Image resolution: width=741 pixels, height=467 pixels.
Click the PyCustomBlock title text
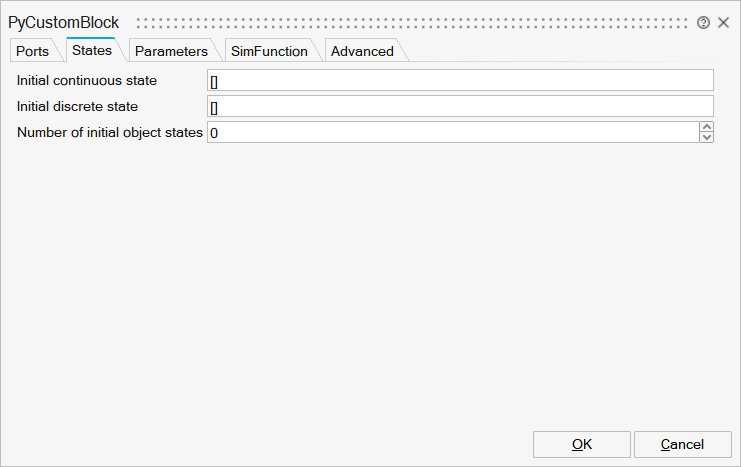click(x=64, y=23)
